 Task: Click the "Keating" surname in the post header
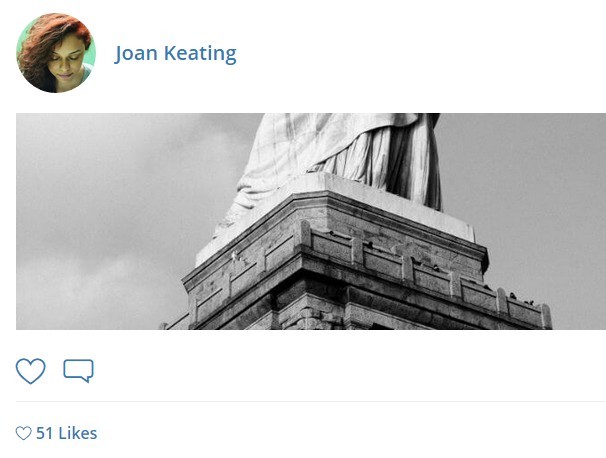pos(200,54)
